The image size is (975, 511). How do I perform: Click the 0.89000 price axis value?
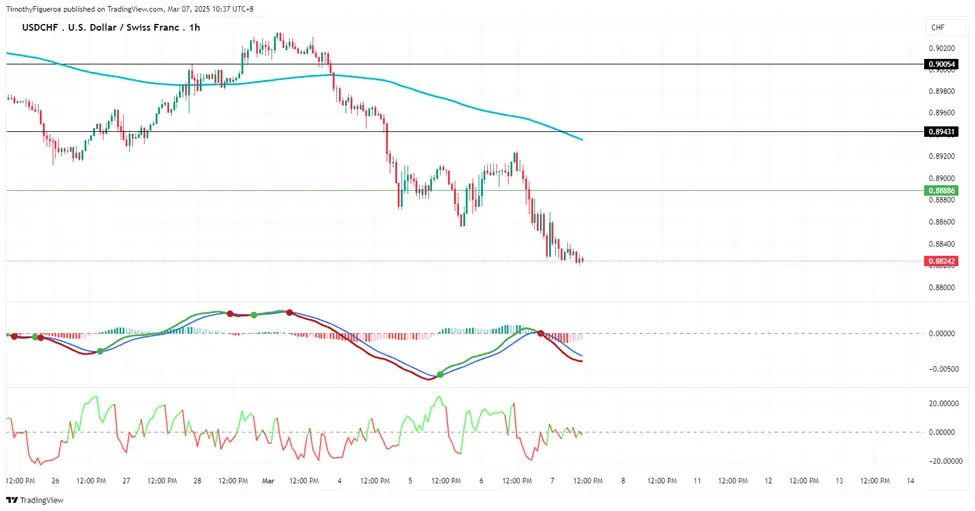941,178
